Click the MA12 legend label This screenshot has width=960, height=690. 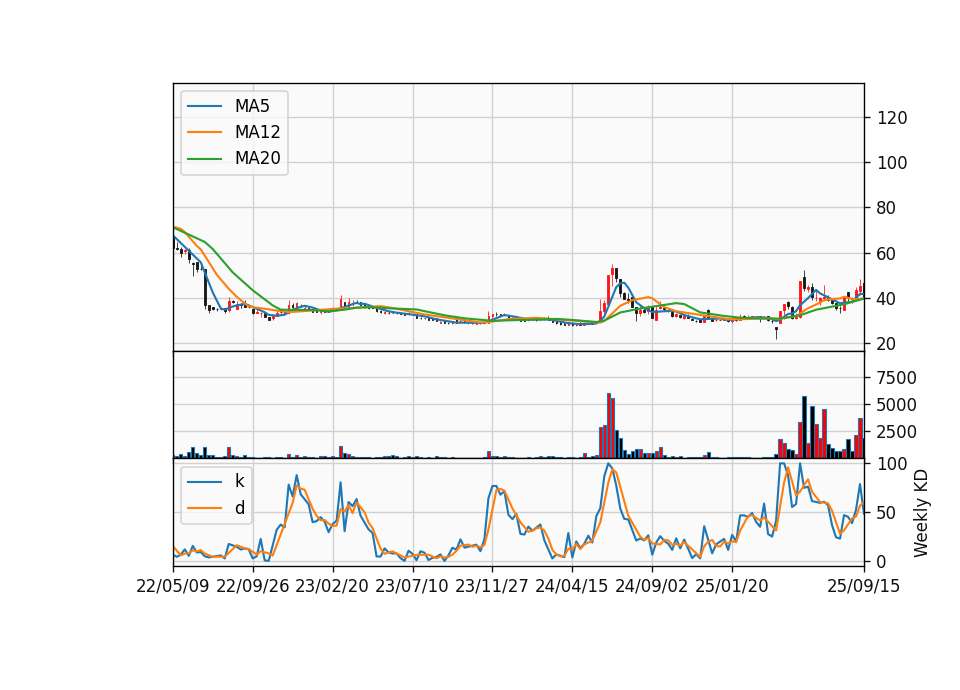(x=257, y=132)
